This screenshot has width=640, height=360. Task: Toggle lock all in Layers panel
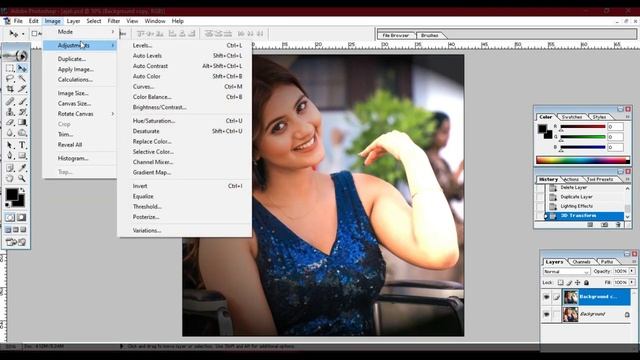point(587,282)
